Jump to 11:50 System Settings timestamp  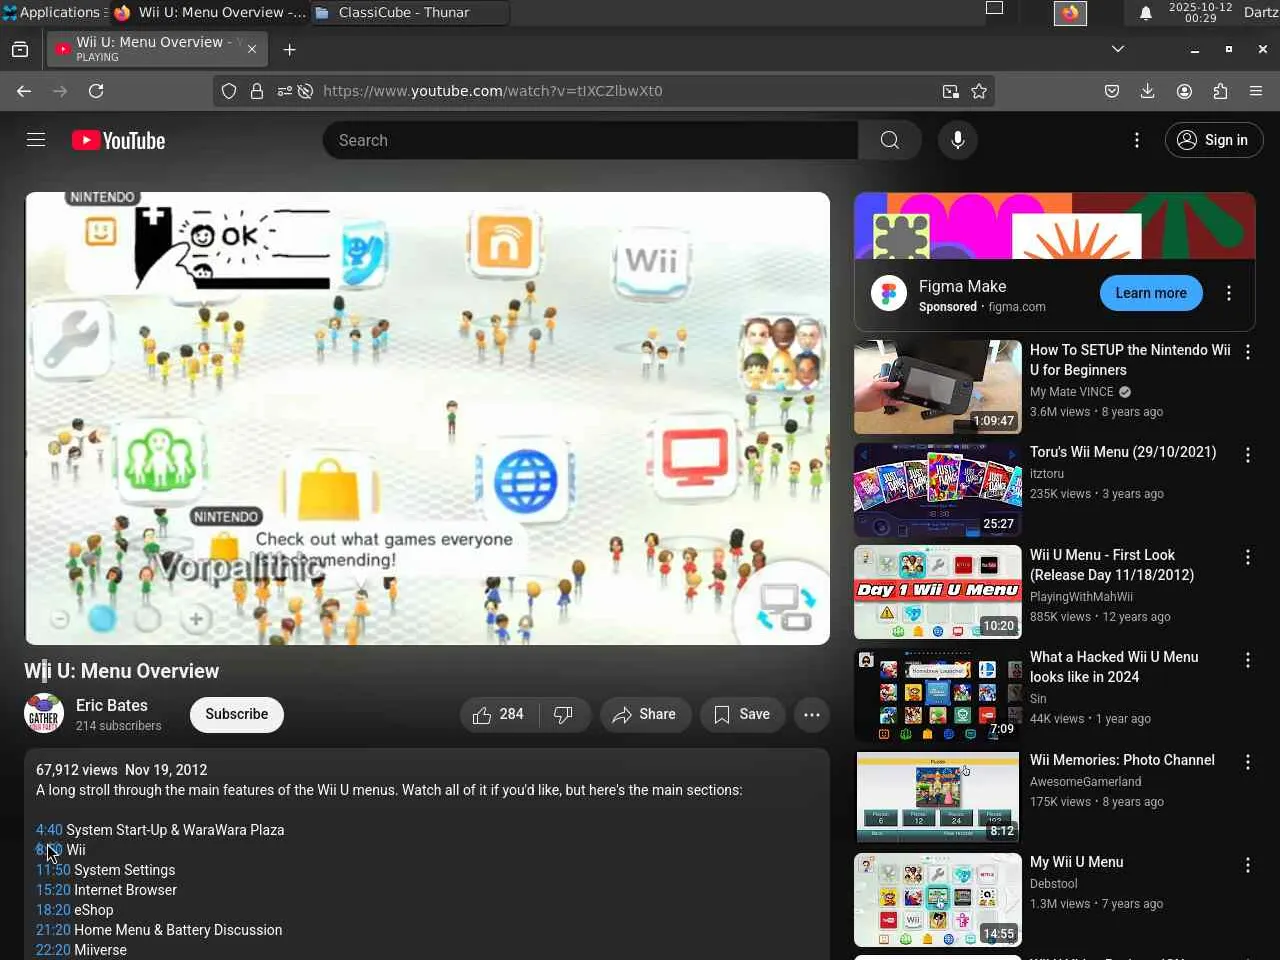coord(53,870)
